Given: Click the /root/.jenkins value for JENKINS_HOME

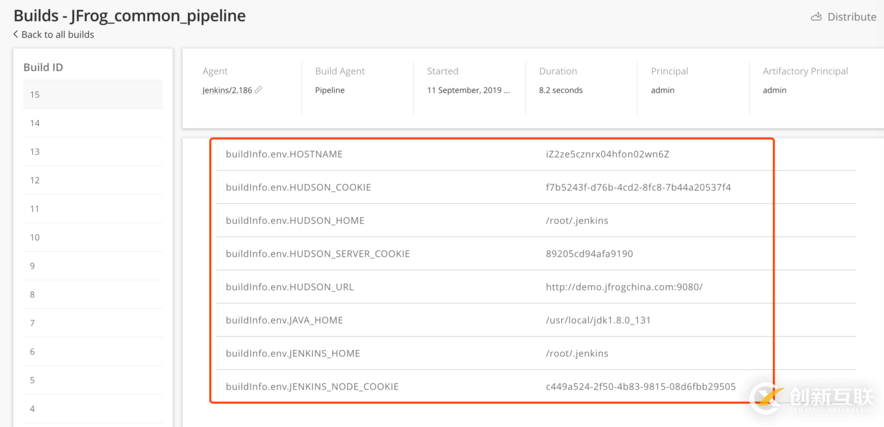Looking at the screenshot, I should click(577, 354).
